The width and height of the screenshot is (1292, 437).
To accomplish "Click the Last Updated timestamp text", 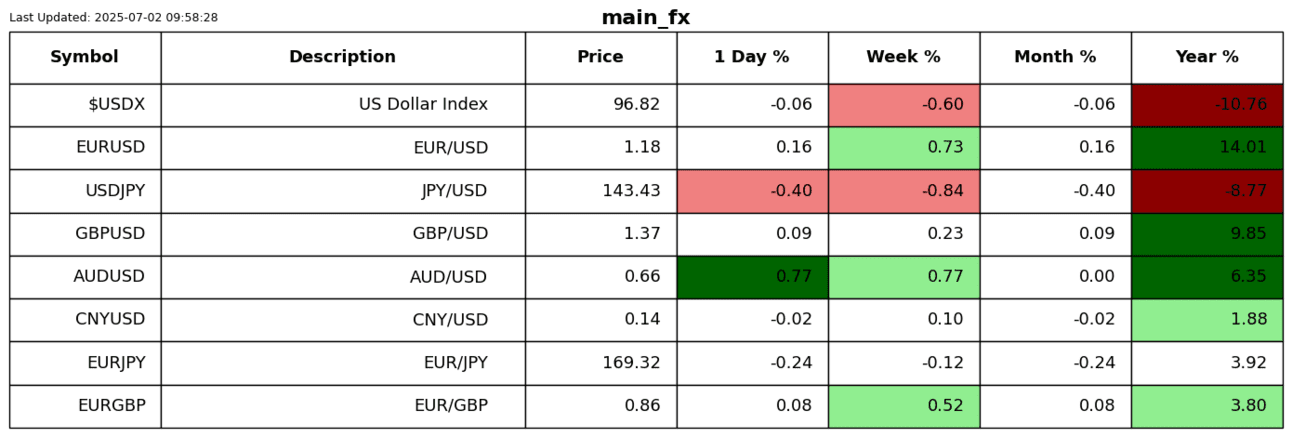I will click(x=113, y=18).
